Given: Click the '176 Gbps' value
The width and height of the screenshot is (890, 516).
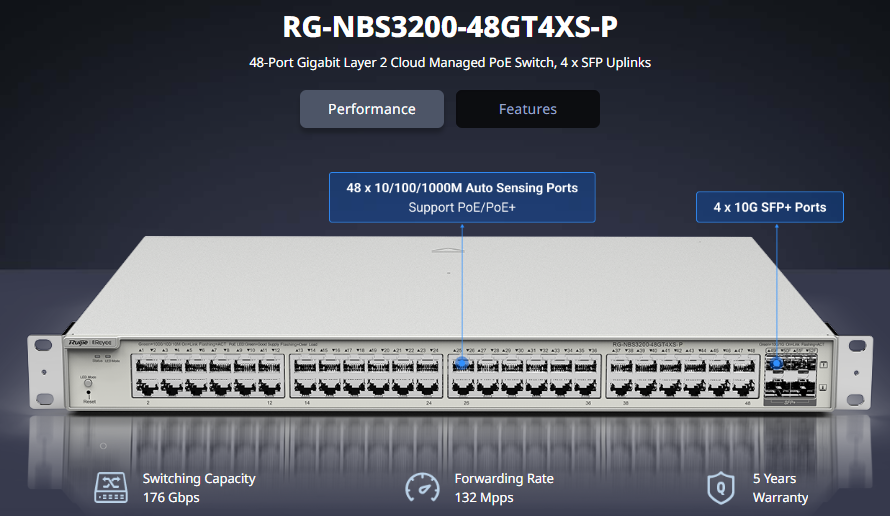Looking at the screenshot, I should pos(171,497).
